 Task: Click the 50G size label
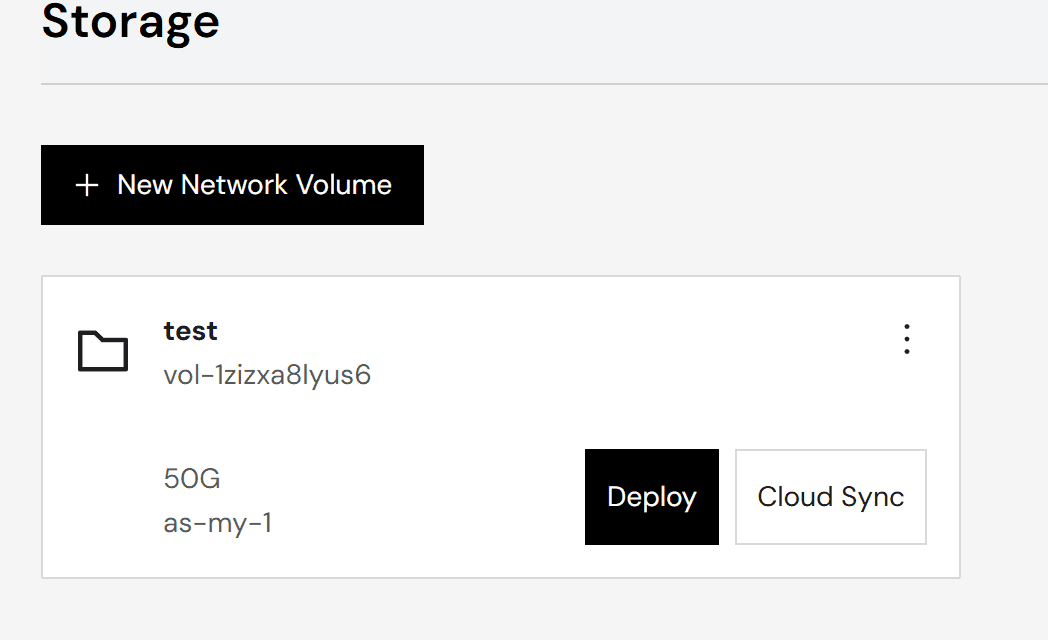click(192, 479)
